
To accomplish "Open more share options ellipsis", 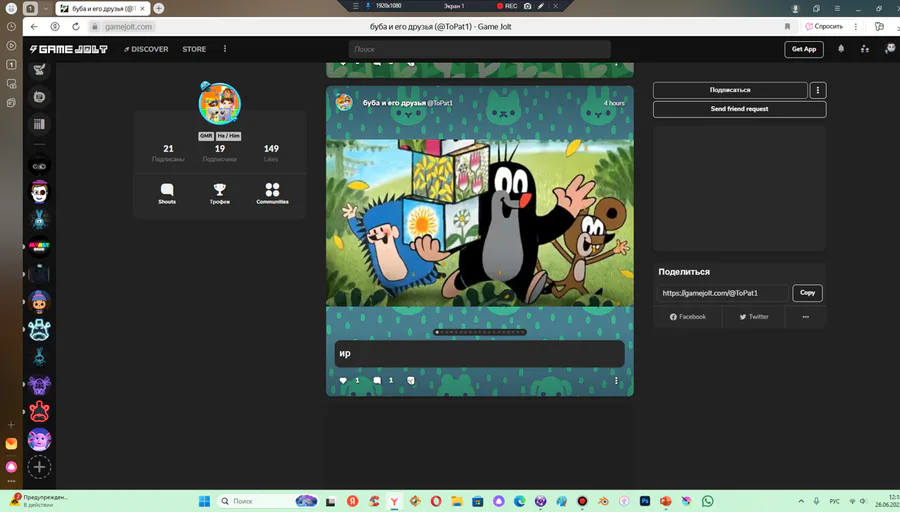I will tap(805, 317).
